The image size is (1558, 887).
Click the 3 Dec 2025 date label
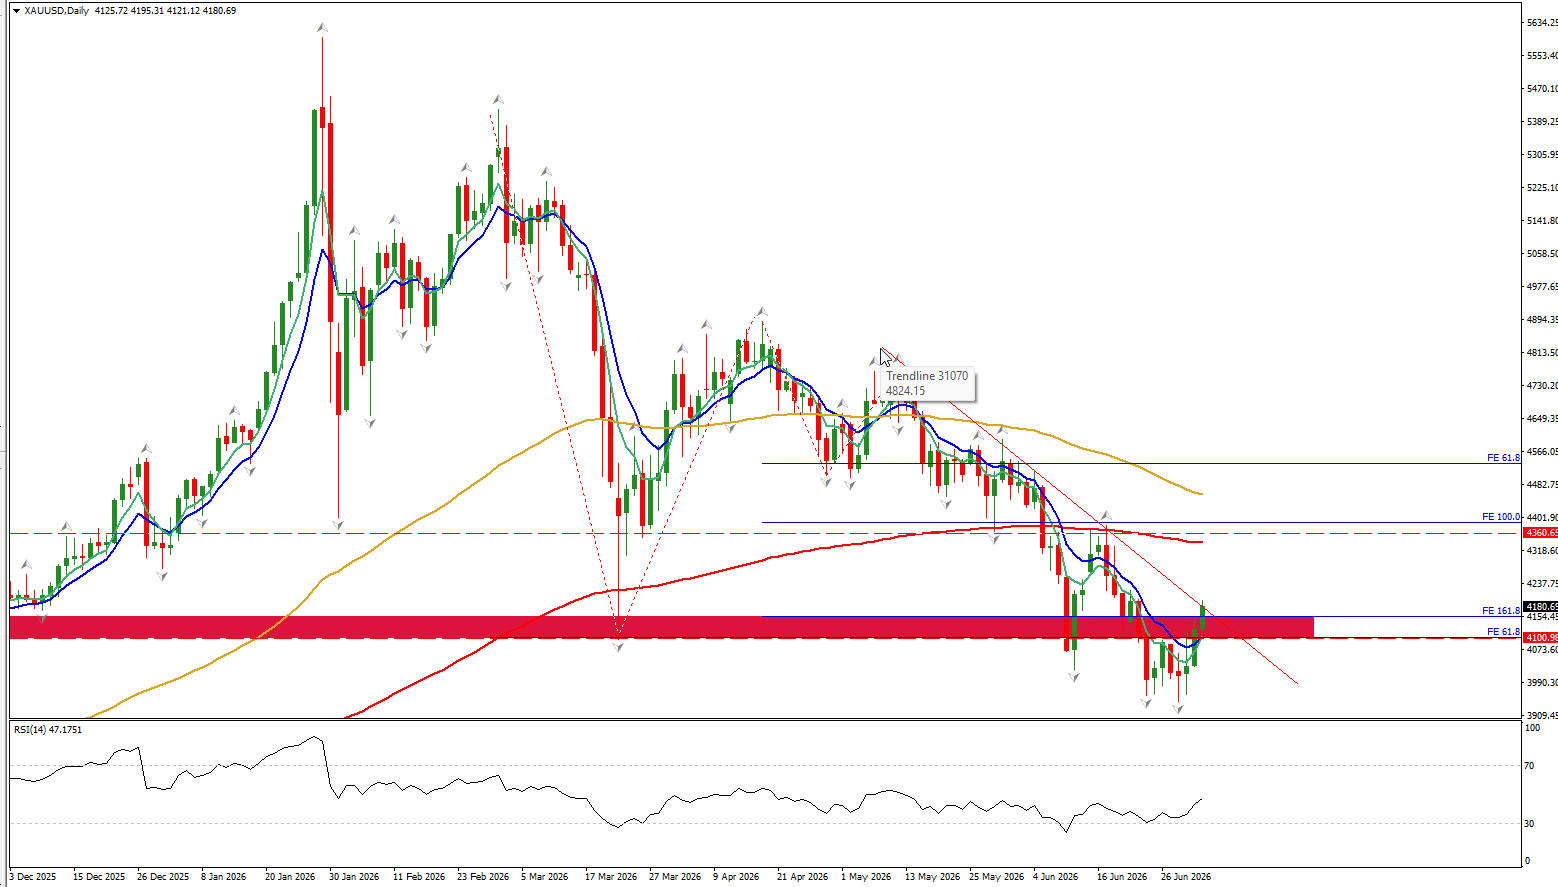(33, 877)
